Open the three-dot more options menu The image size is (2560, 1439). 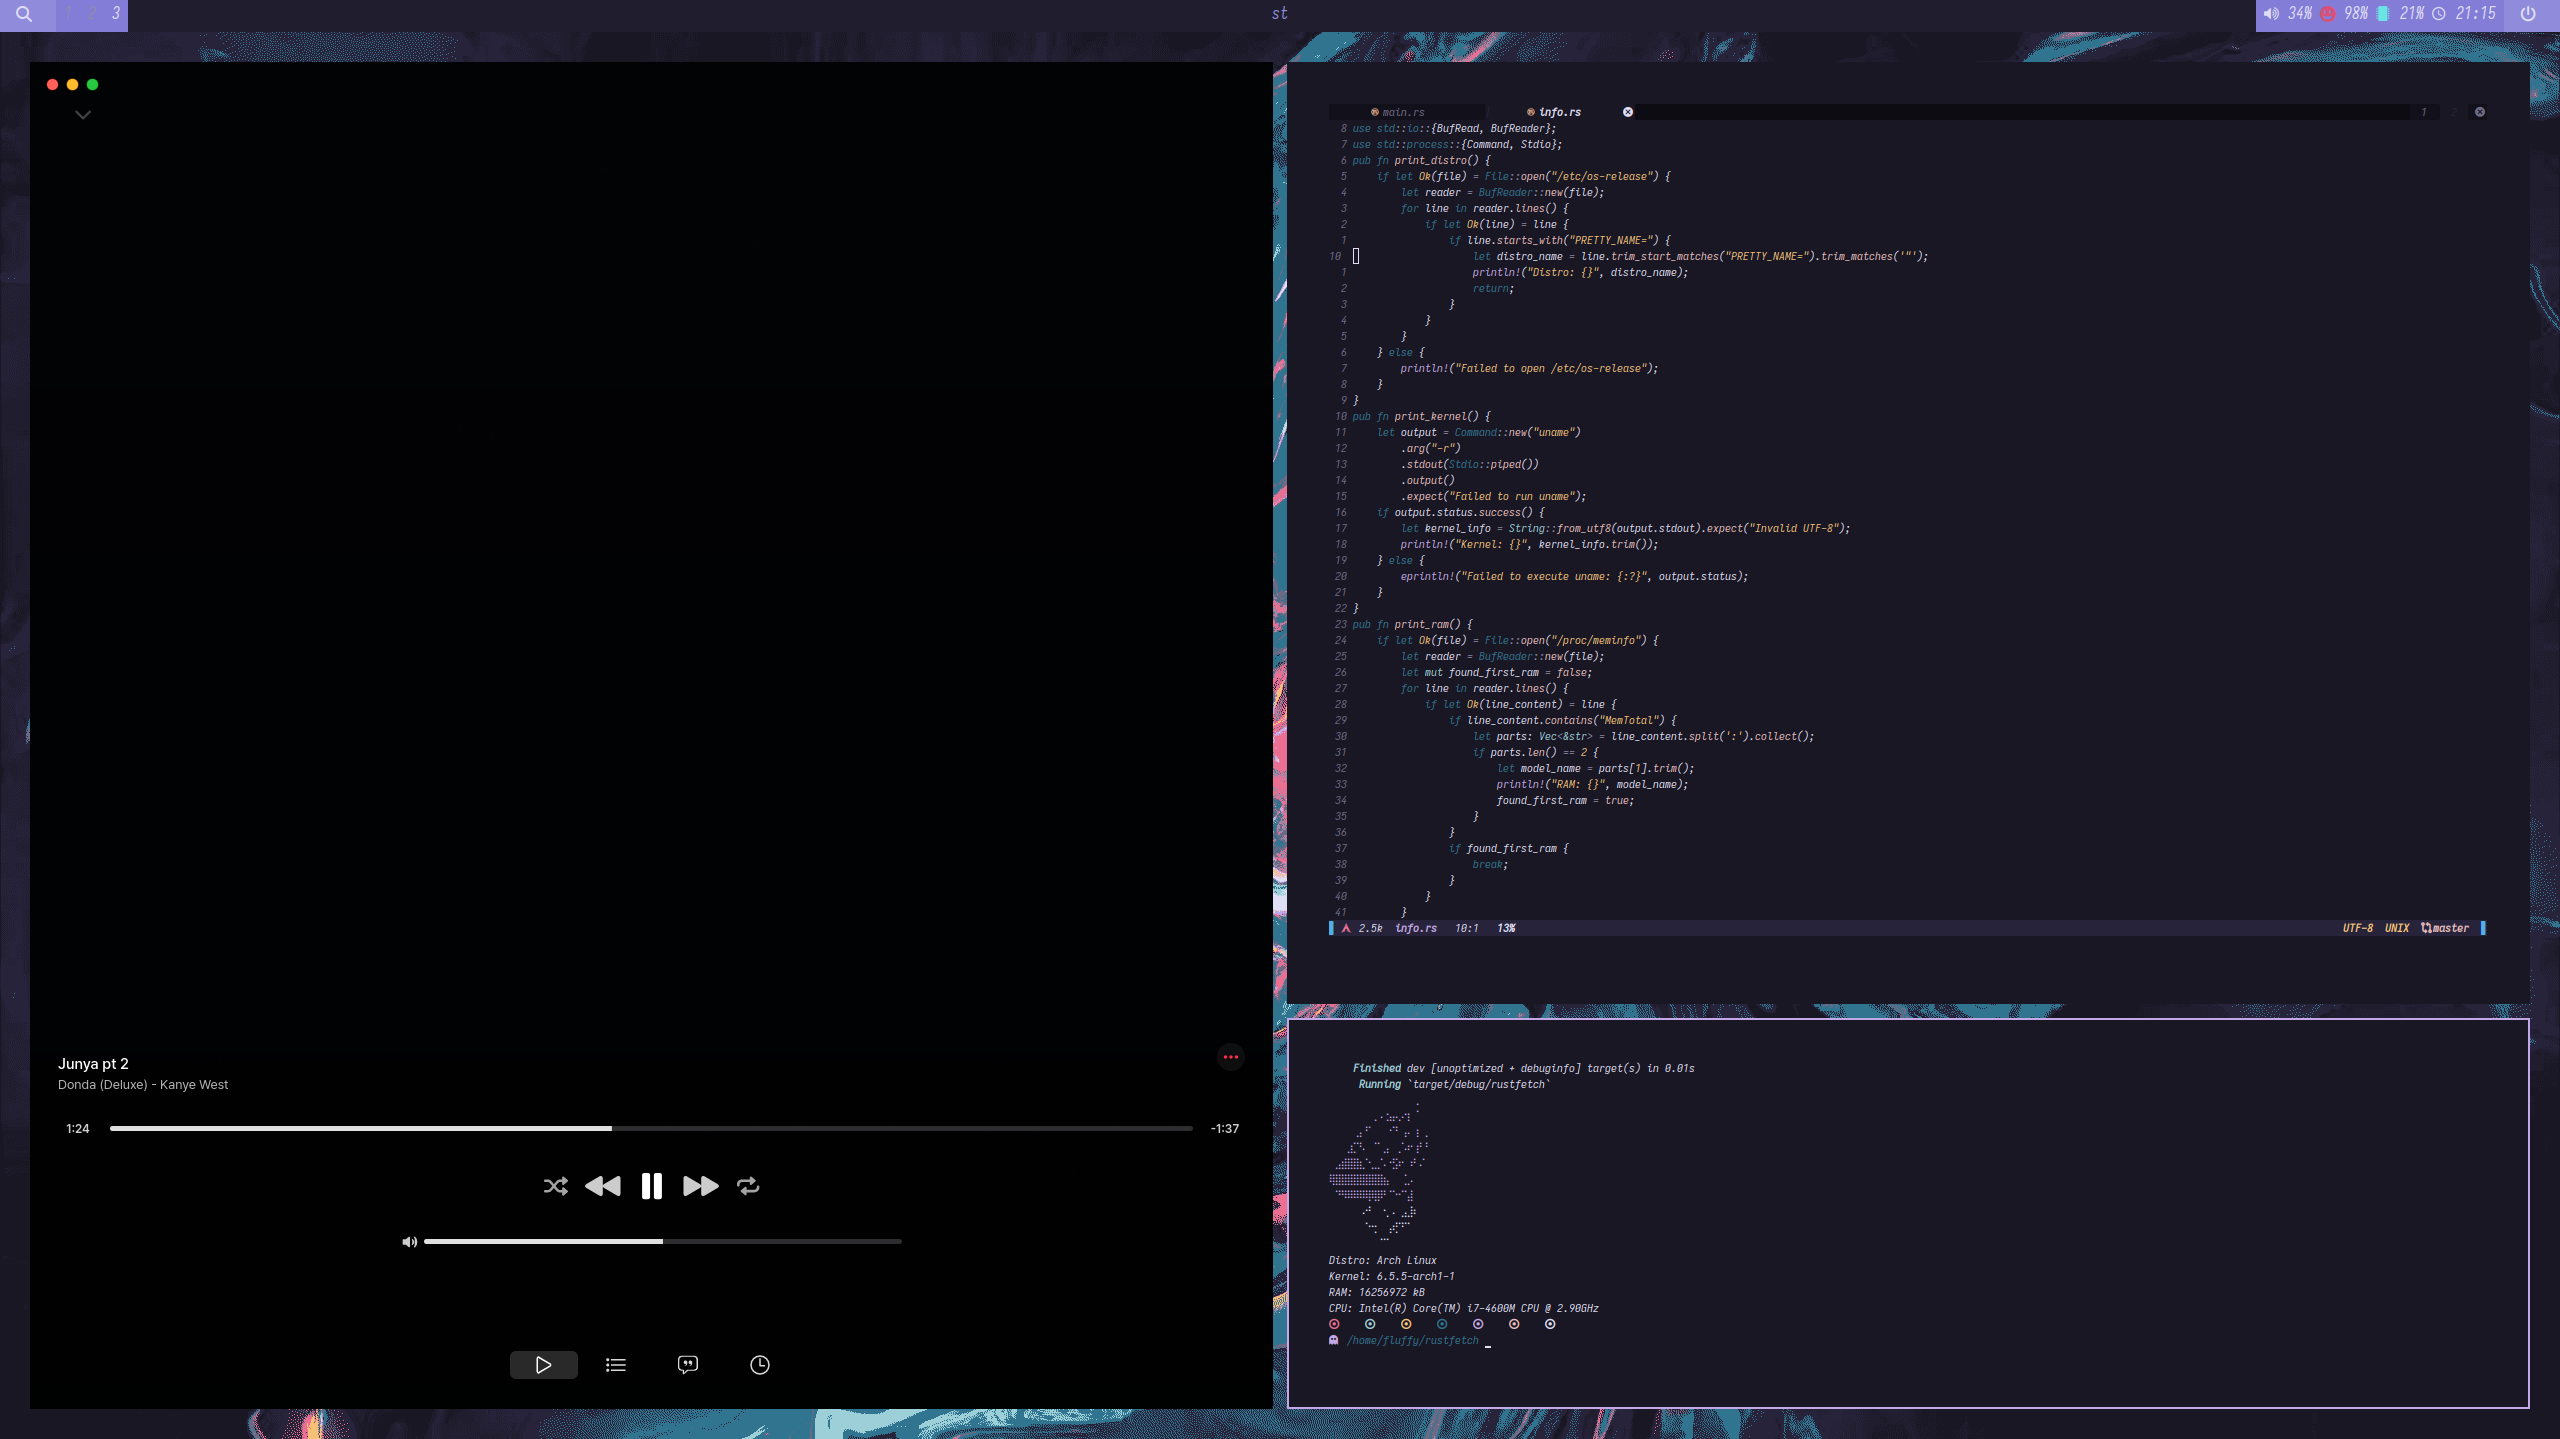[x=1230, y=1057]
